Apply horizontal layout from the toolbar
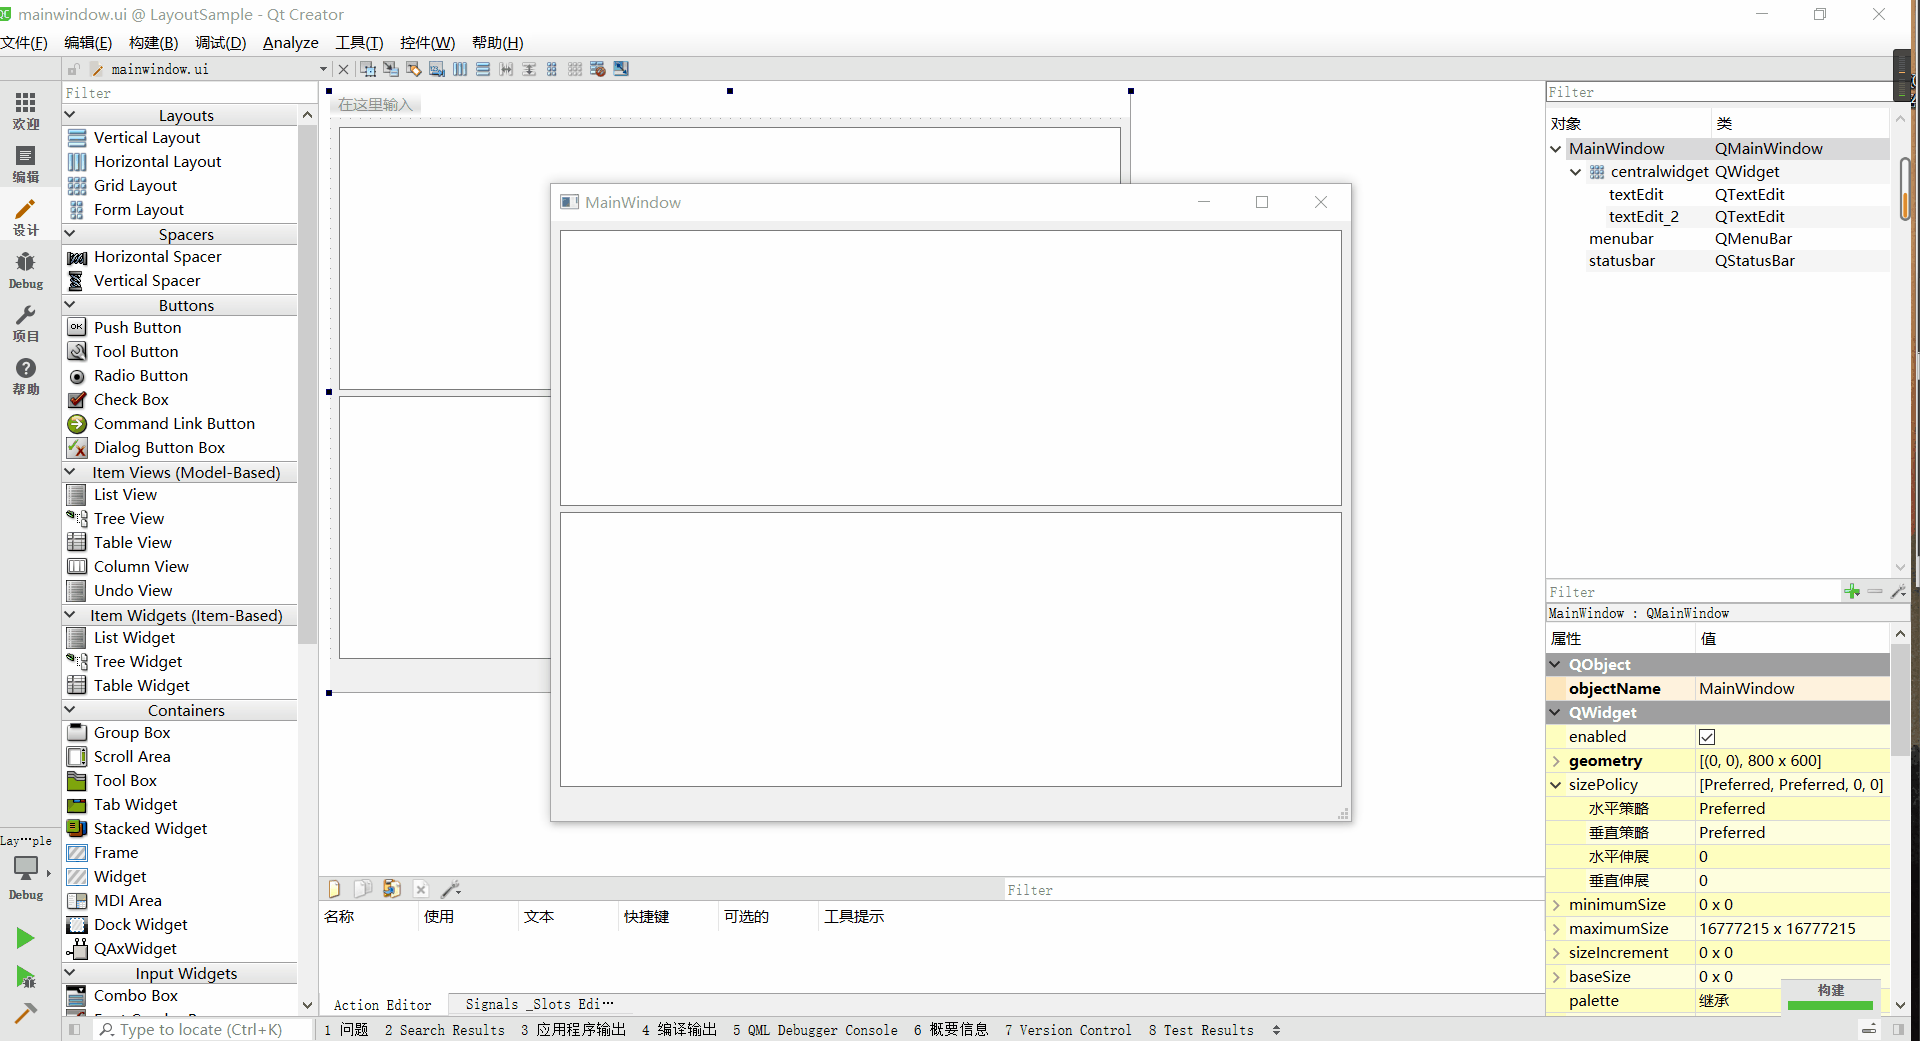Screen dimensions: 1920x1041 (x=460, y=69)
